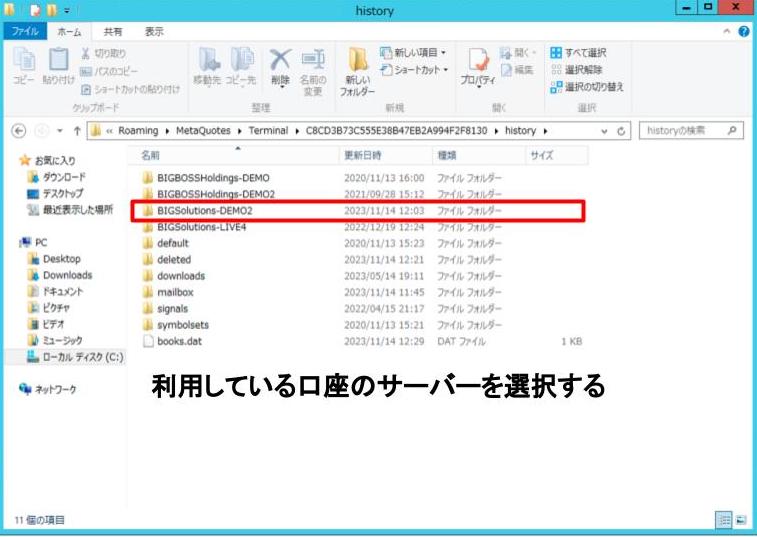757x537 pixels.
Task: Click Copy path (パスのコピー)
Action: pyautogui.click(x=109, y=71)
